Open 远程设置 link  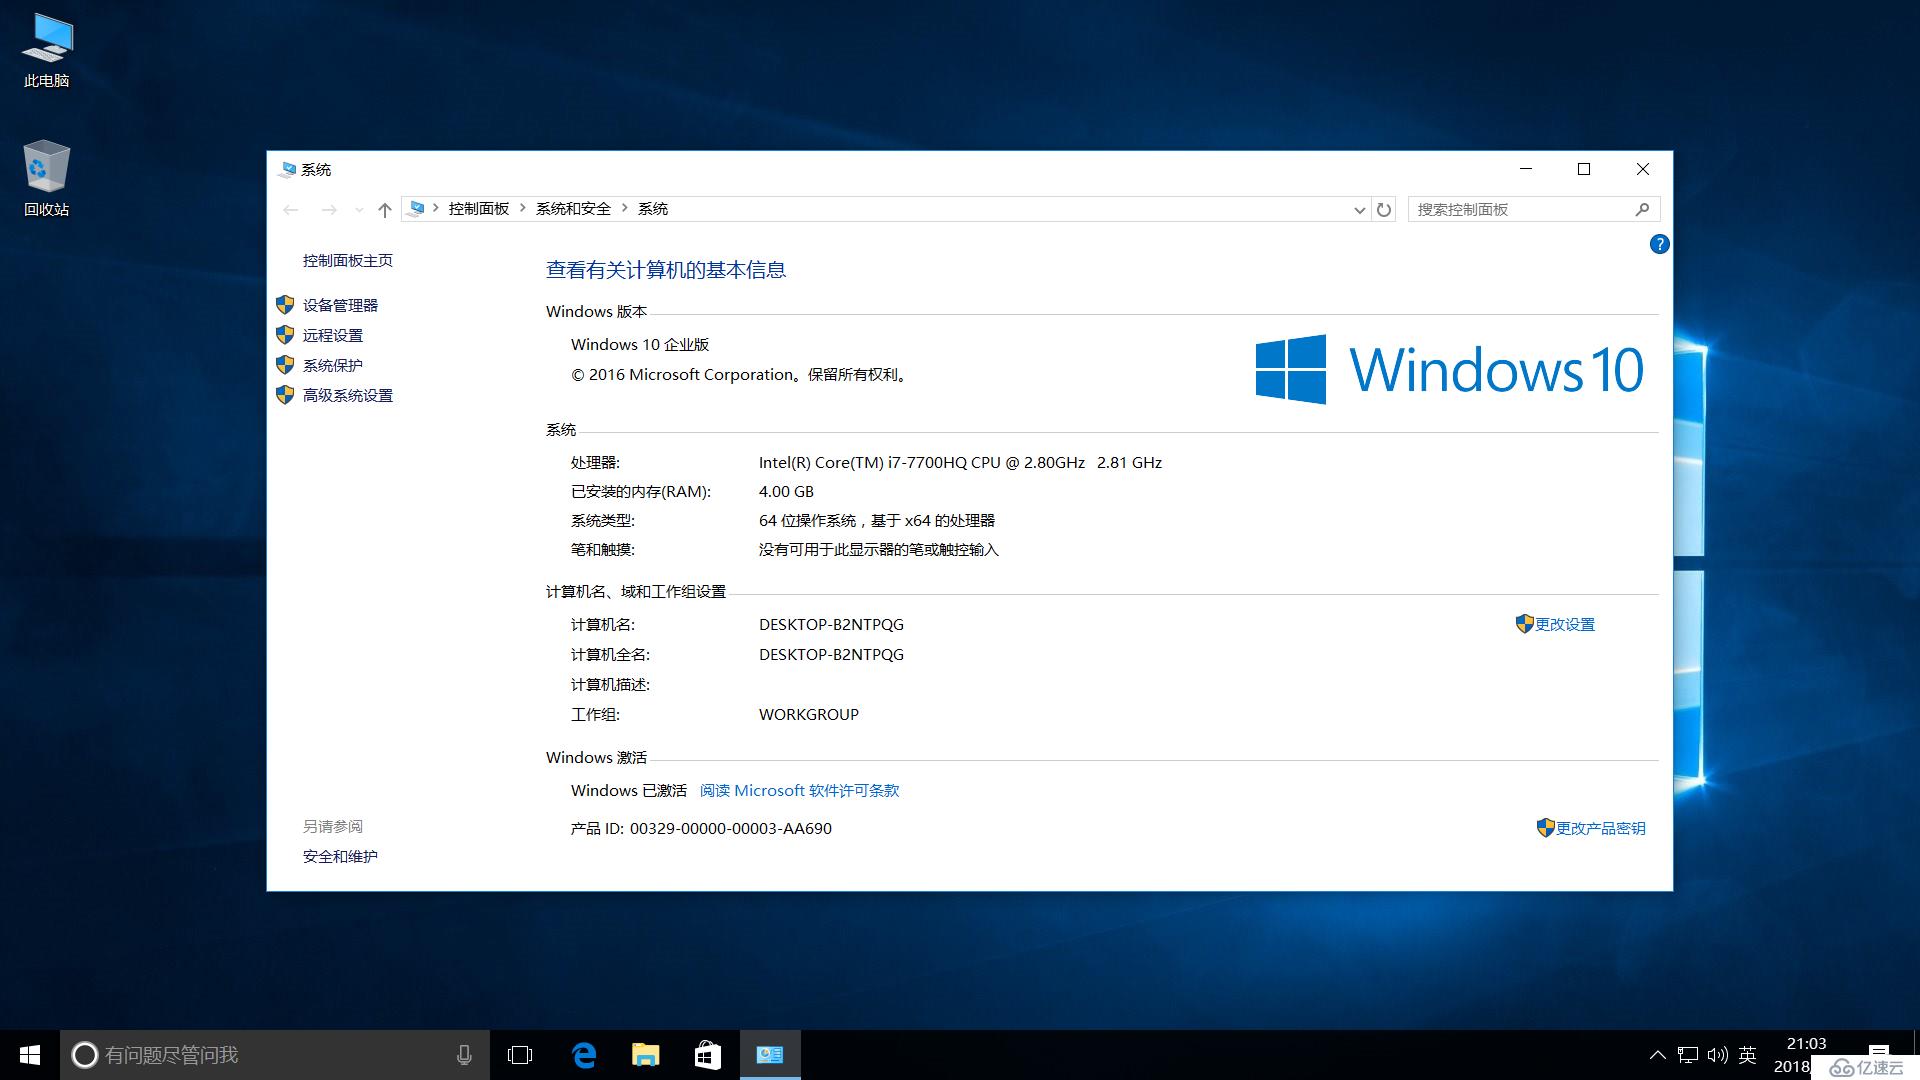333,335
